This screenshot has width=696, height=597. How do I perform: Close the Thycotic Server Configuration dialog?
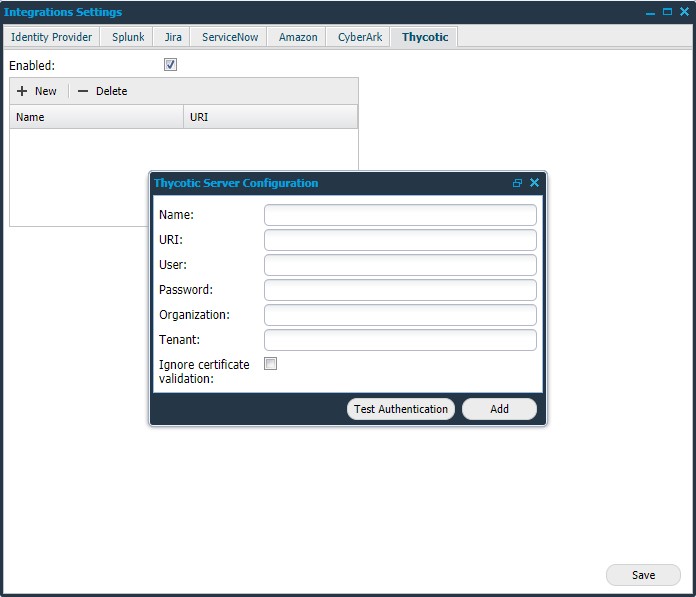point(534,183)
